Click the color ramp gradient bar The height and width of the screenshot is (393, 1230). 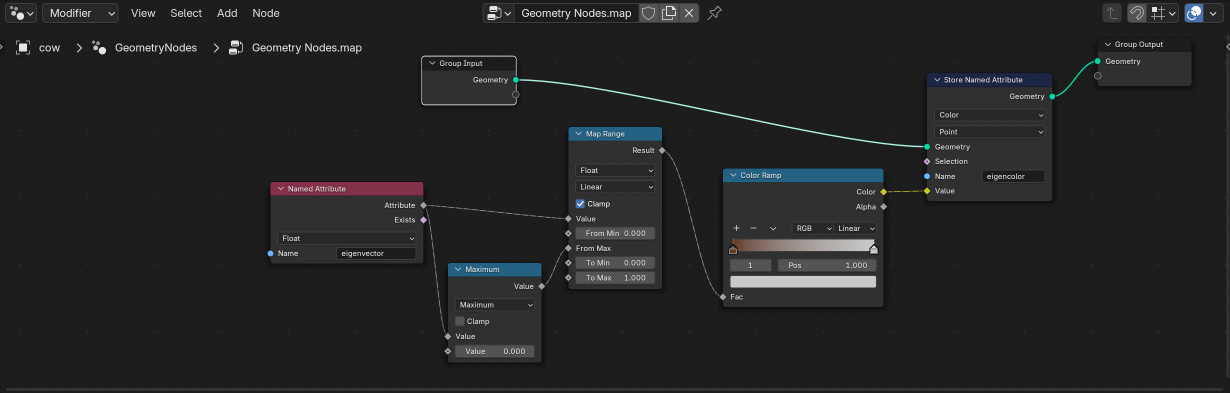[x=803, y=244]
